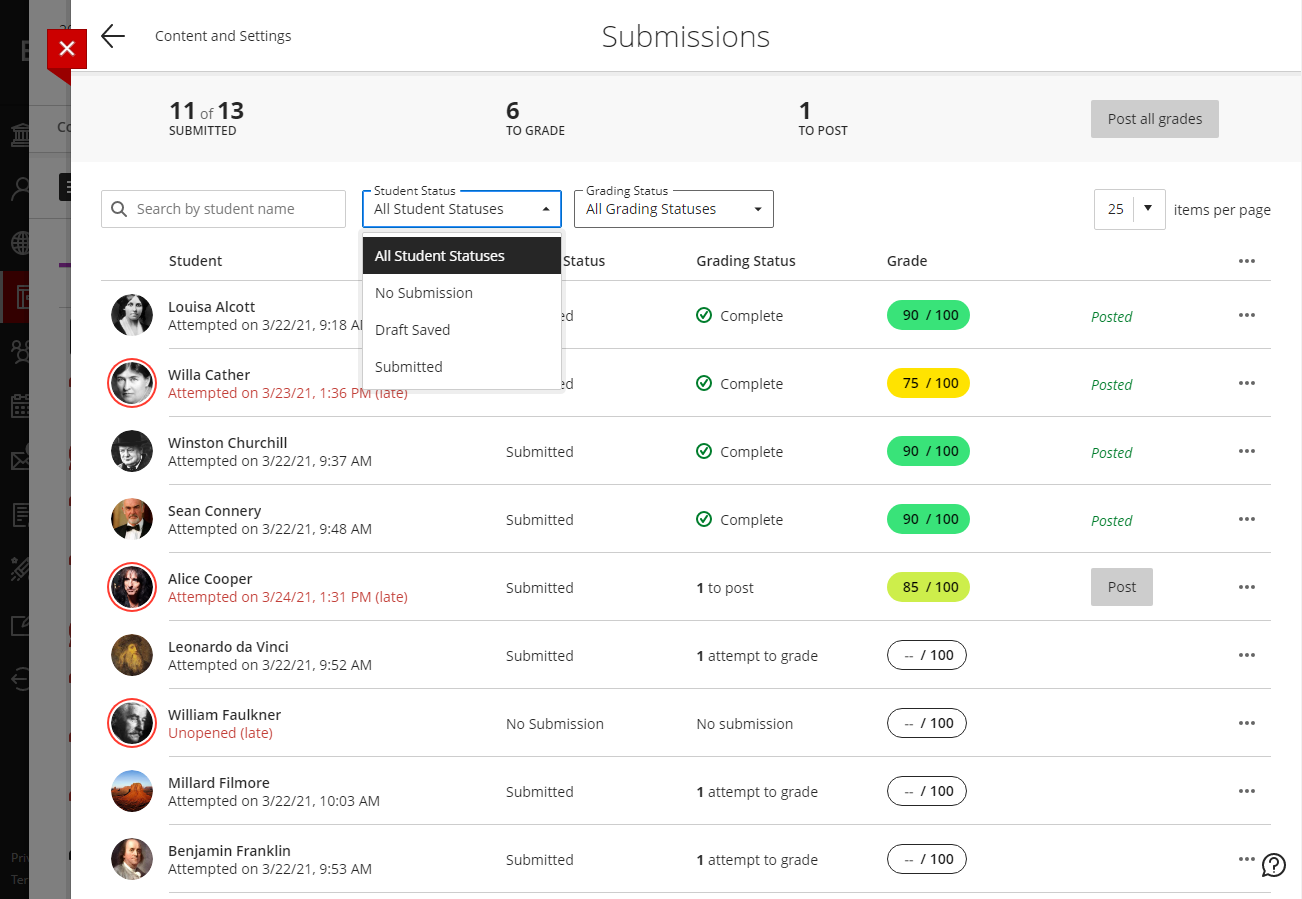Select No Submission from status dropdown
The height and width of the screenshot is (899, 1302).
click(424, 293)
